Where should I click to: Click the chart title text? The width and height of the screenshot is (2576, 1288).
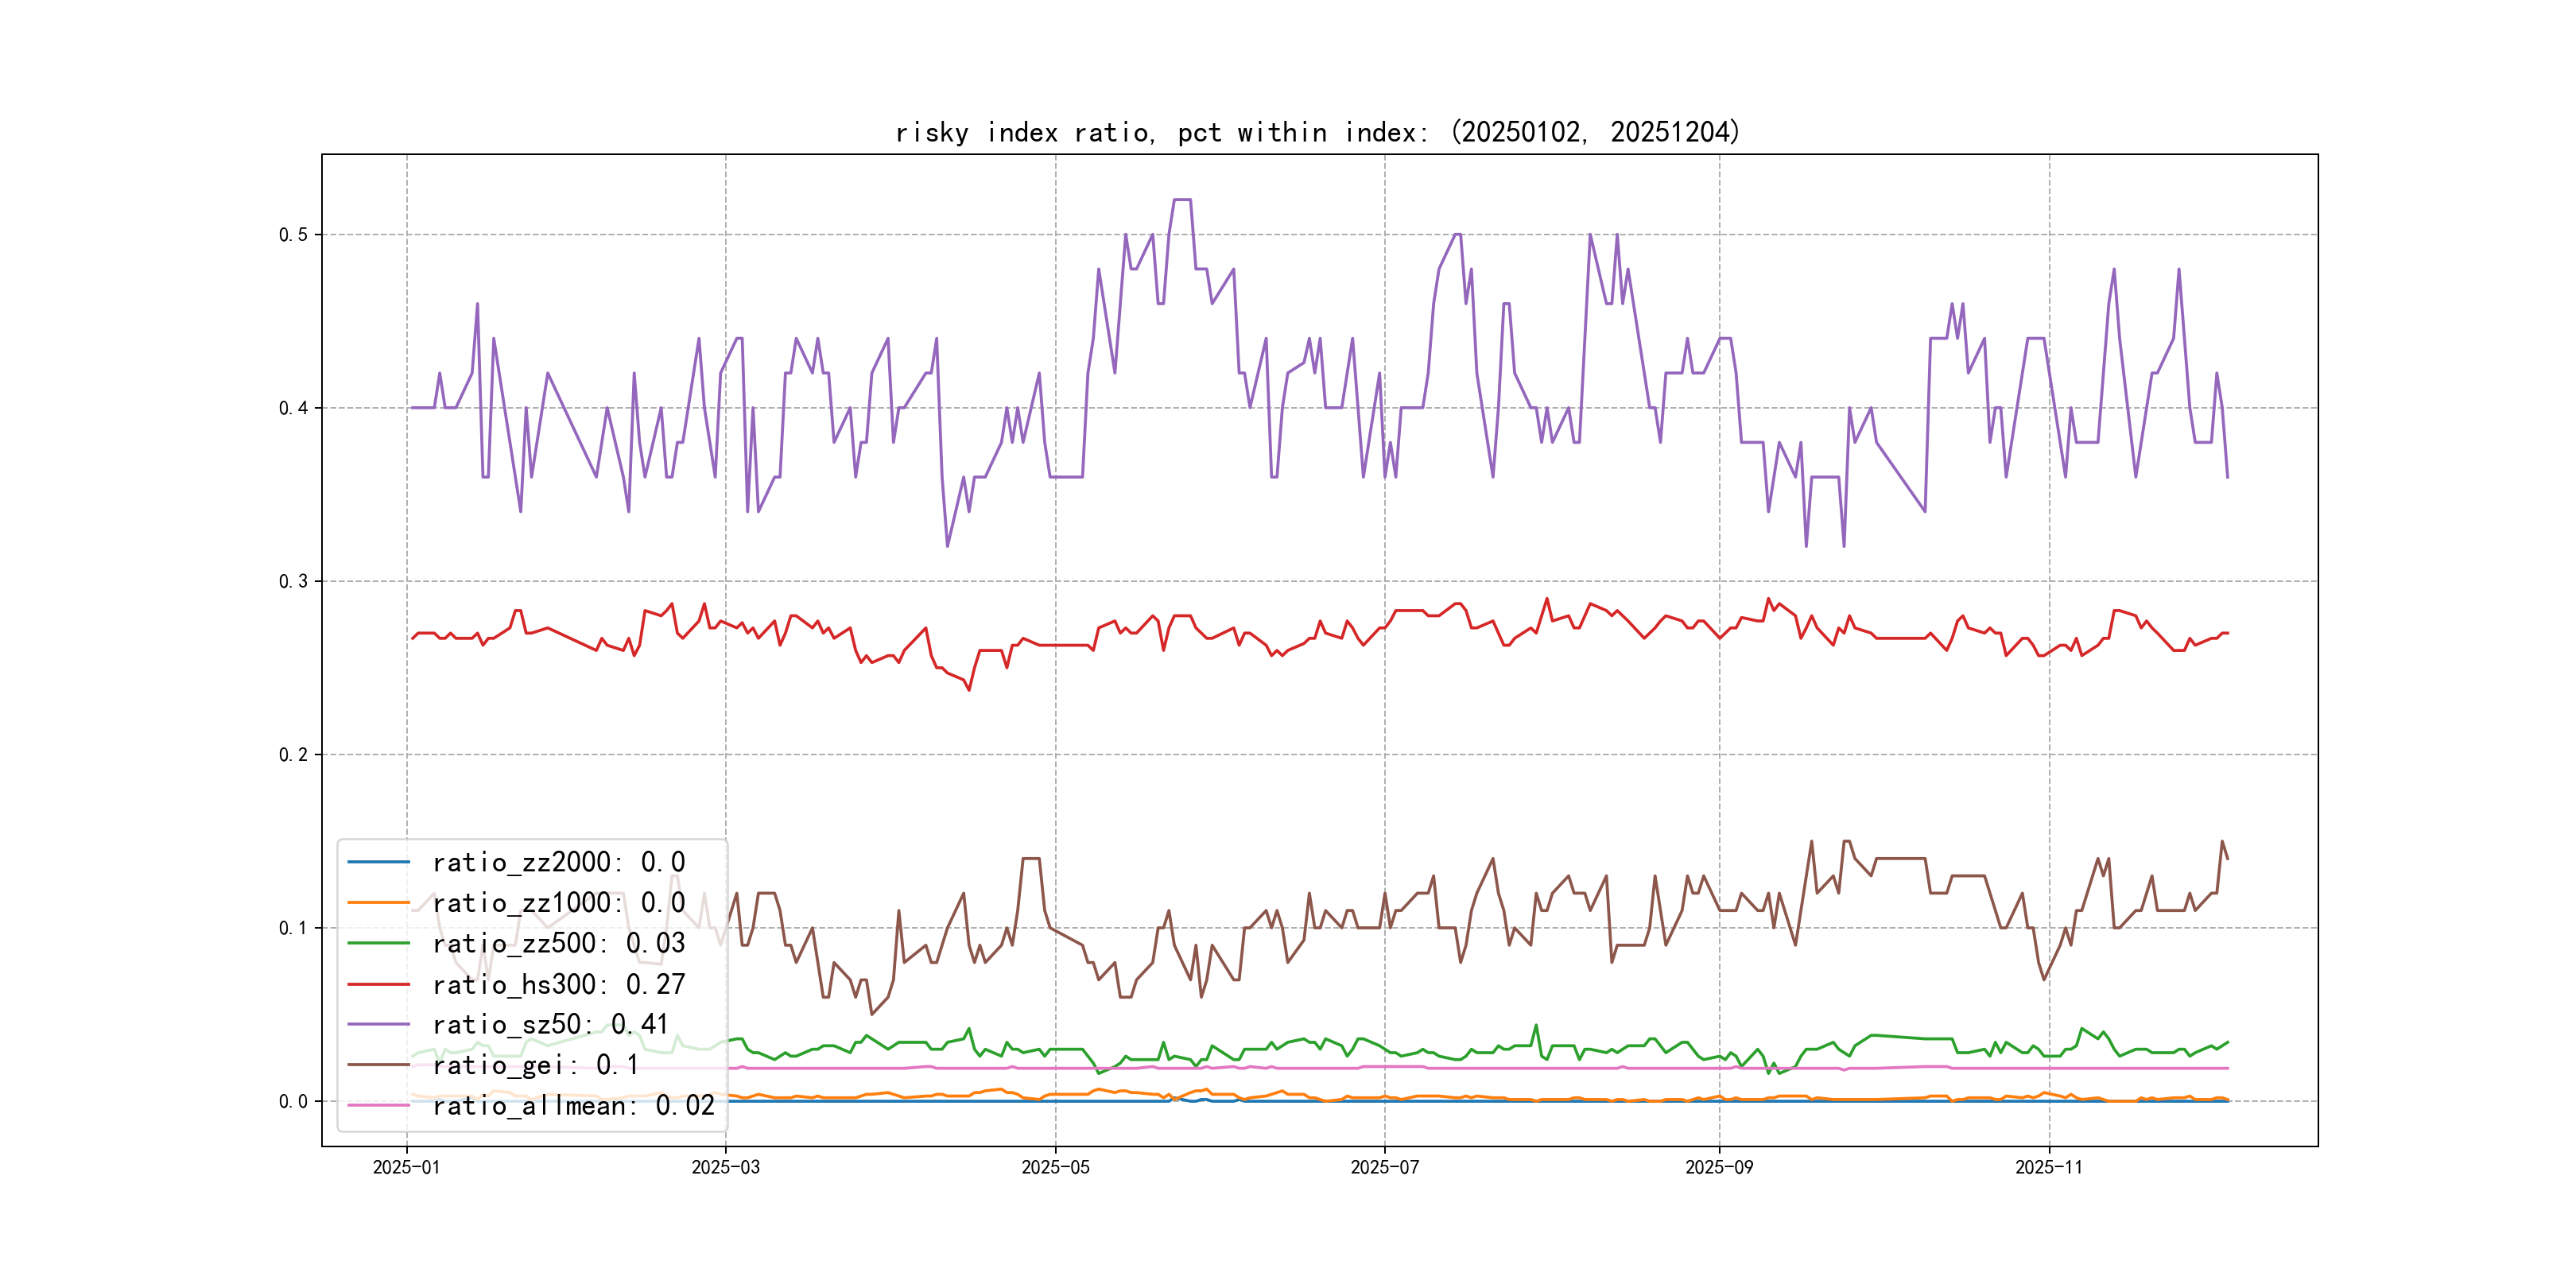pyautogui.click(x=1317, y=132)
